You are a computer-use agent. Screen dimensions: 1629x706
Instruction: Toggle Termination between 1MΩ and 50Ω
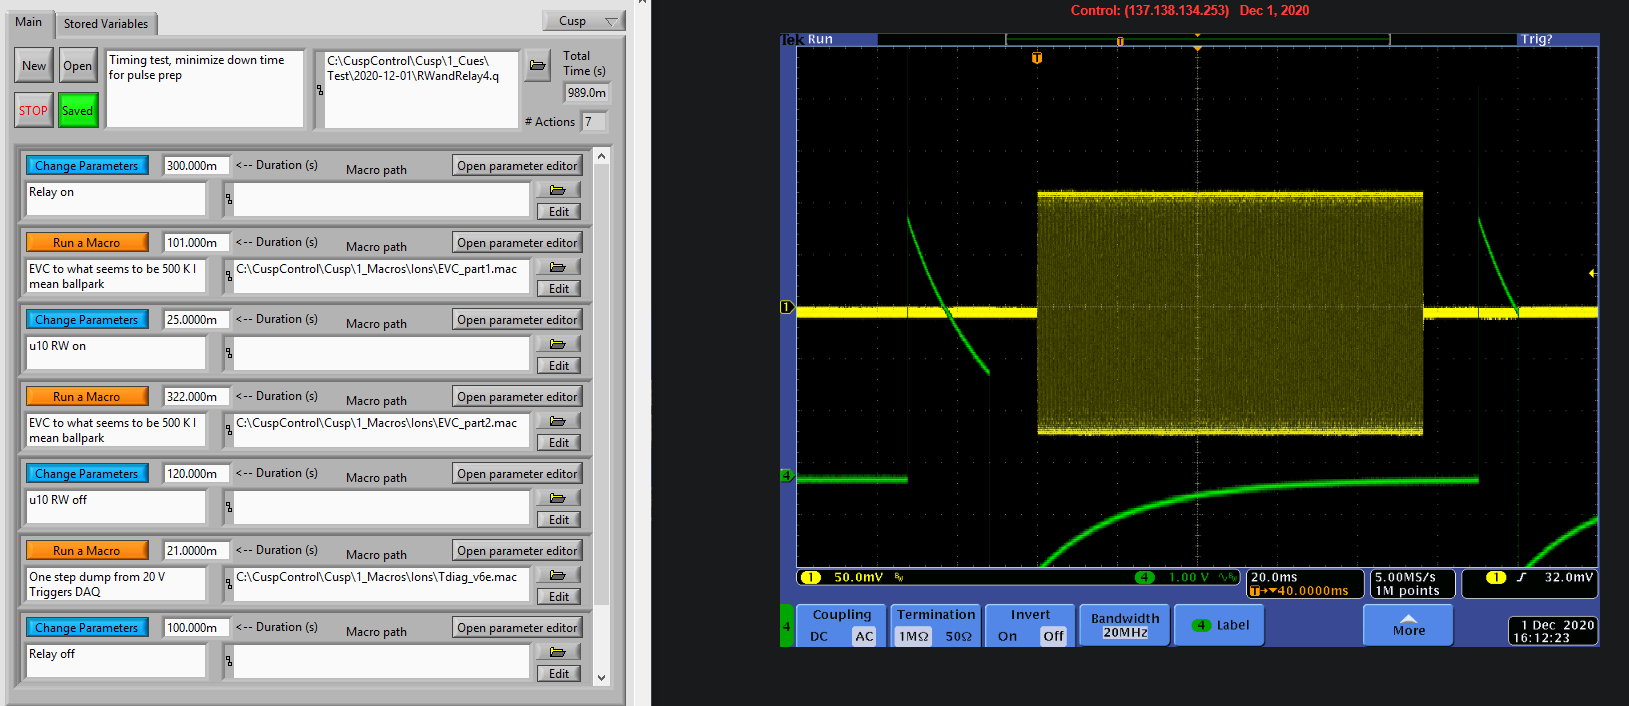[x=935, y=626]
